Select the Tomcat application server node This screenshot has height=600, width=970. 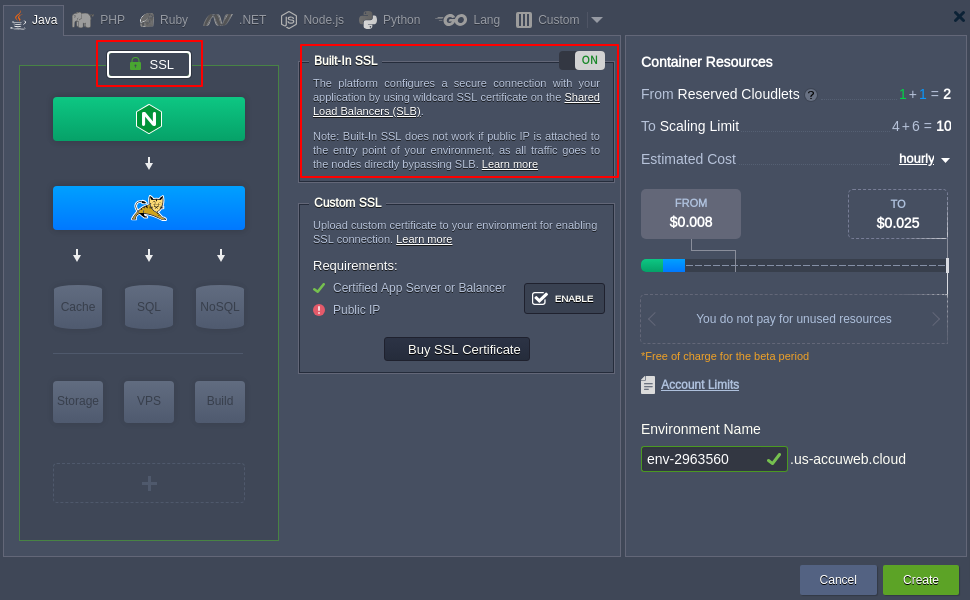(x=148, y=208)
